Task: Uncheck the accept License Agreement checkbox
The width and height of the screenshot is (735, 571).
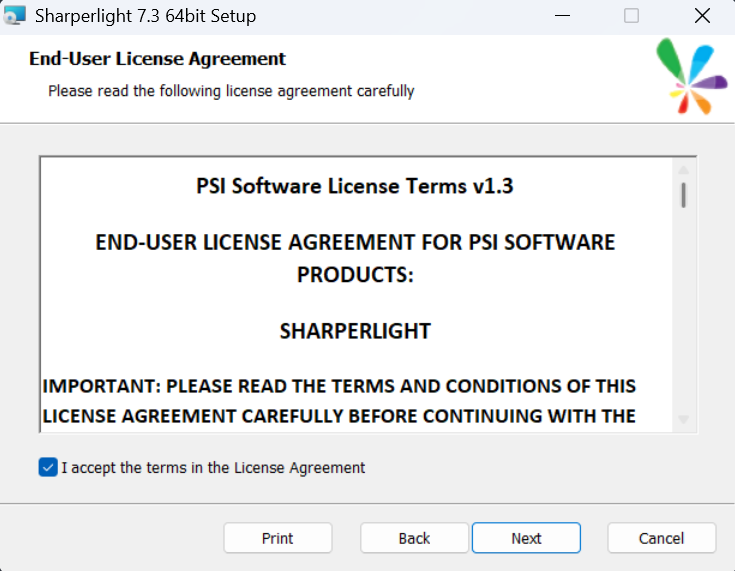Action: point(48,467)
